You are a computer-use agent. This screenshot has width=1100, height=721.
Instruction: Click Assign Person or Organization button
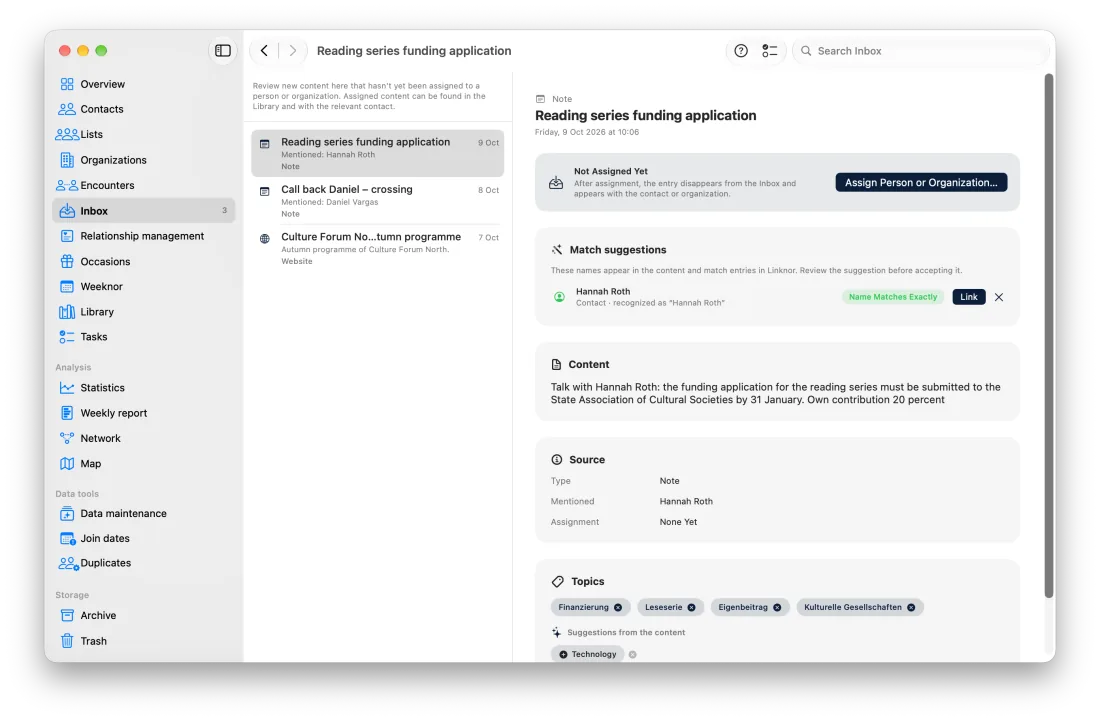921,182
